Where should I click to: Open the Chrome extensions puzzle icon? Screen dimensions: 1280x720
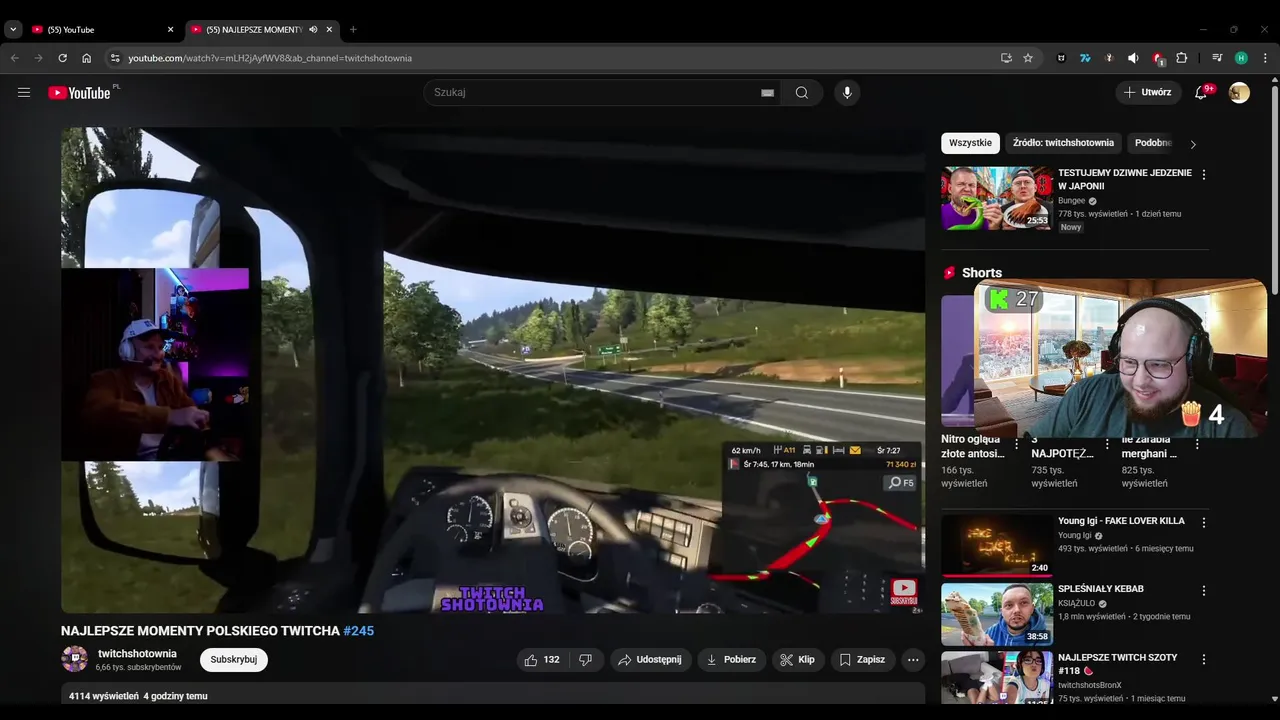(1181, 58)
